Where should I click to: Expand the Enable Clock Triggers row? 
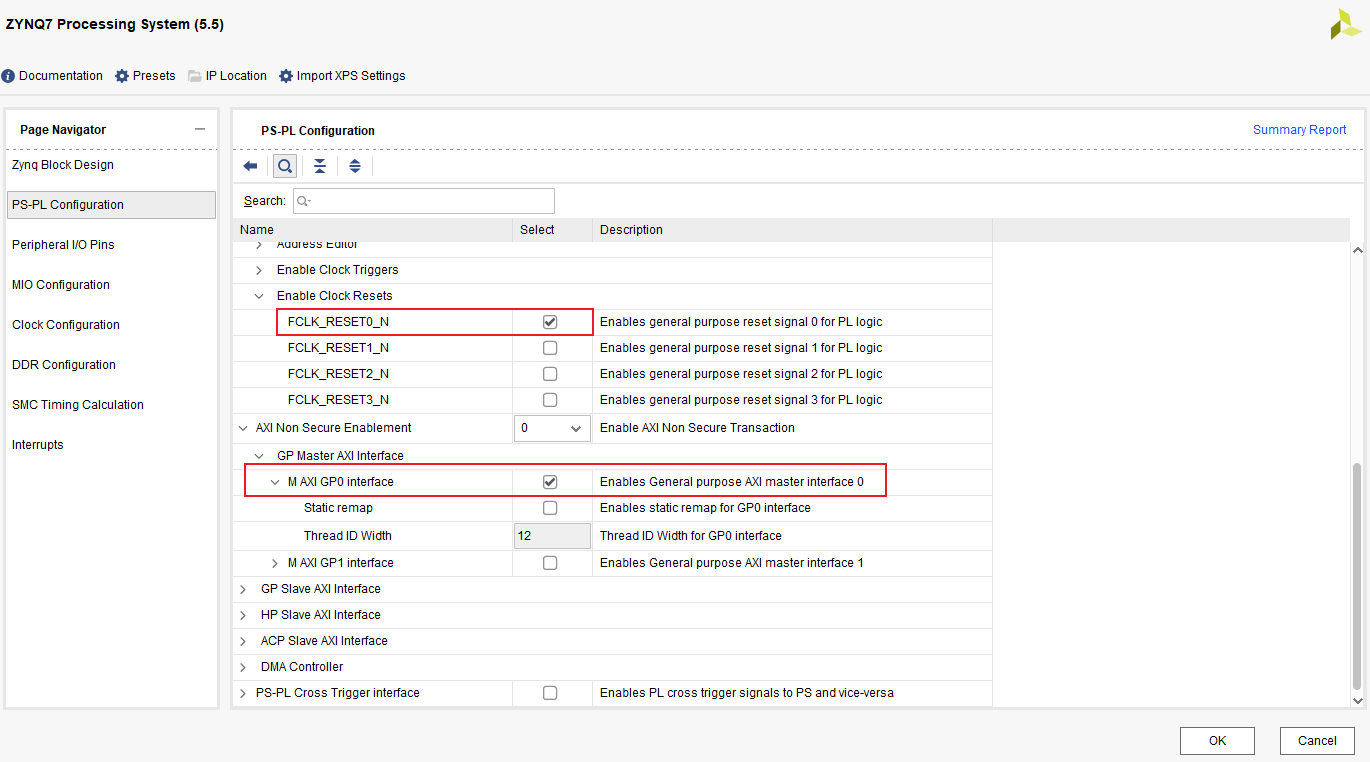[x=259, y=270]
